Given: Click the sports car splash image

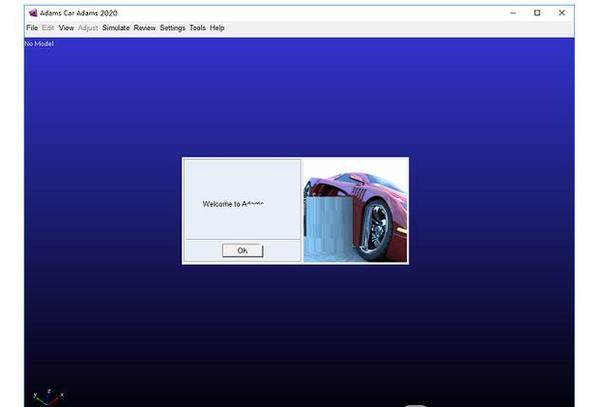Looking at the screenshot, I should tap(355, 211).
